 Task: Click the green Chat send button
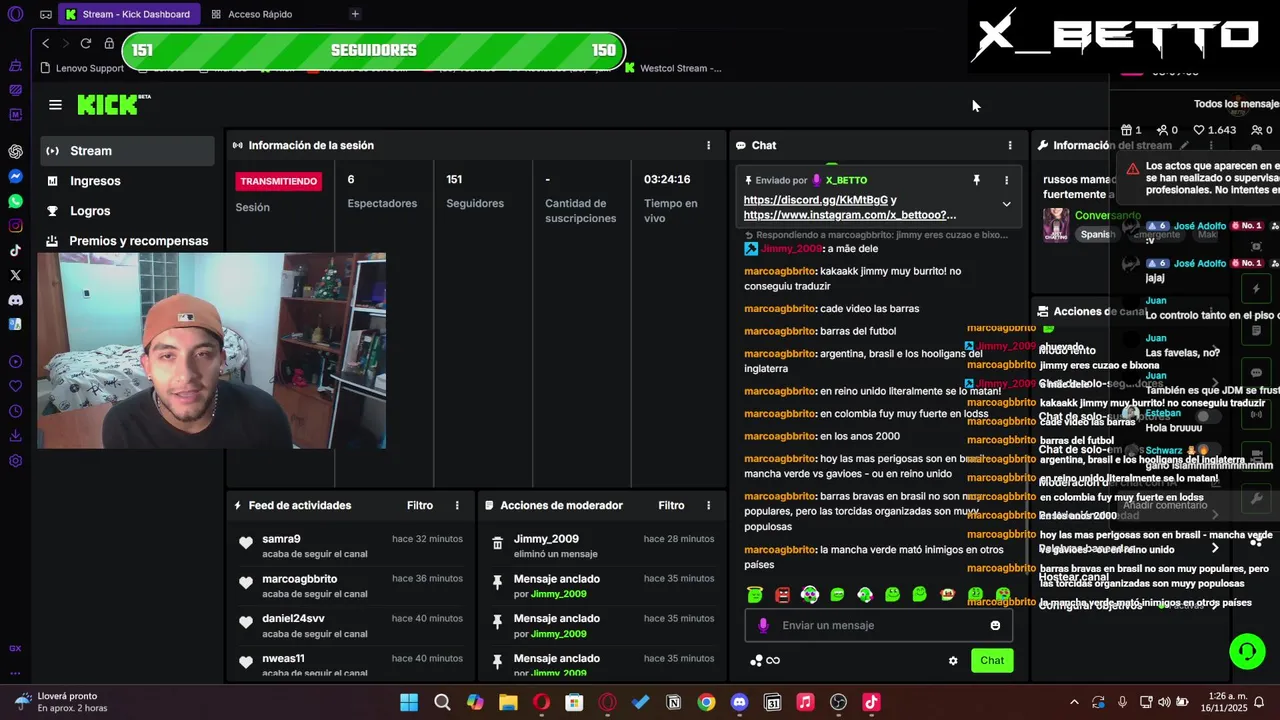[992, 660]
